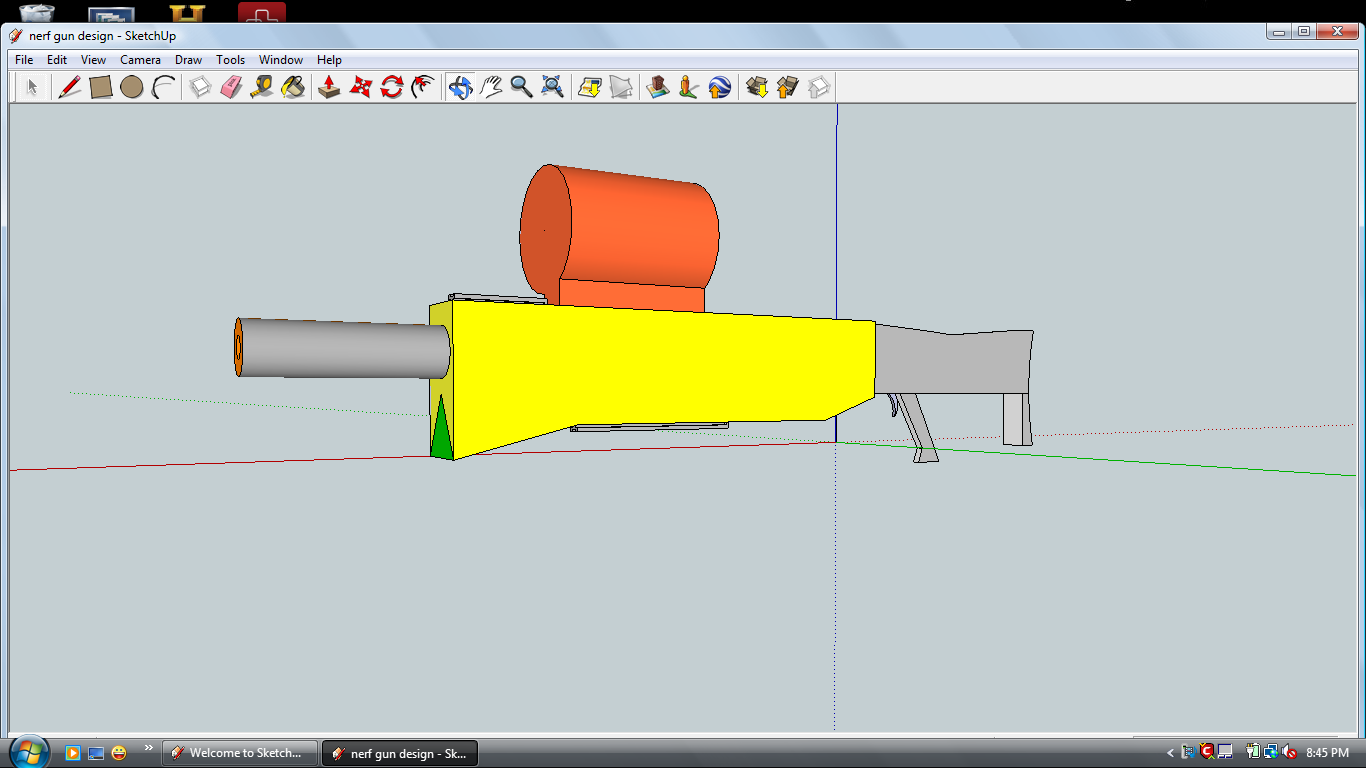Select the Circle tool
The height and width of the screenshot is (768, 1366).
[131, 87]
